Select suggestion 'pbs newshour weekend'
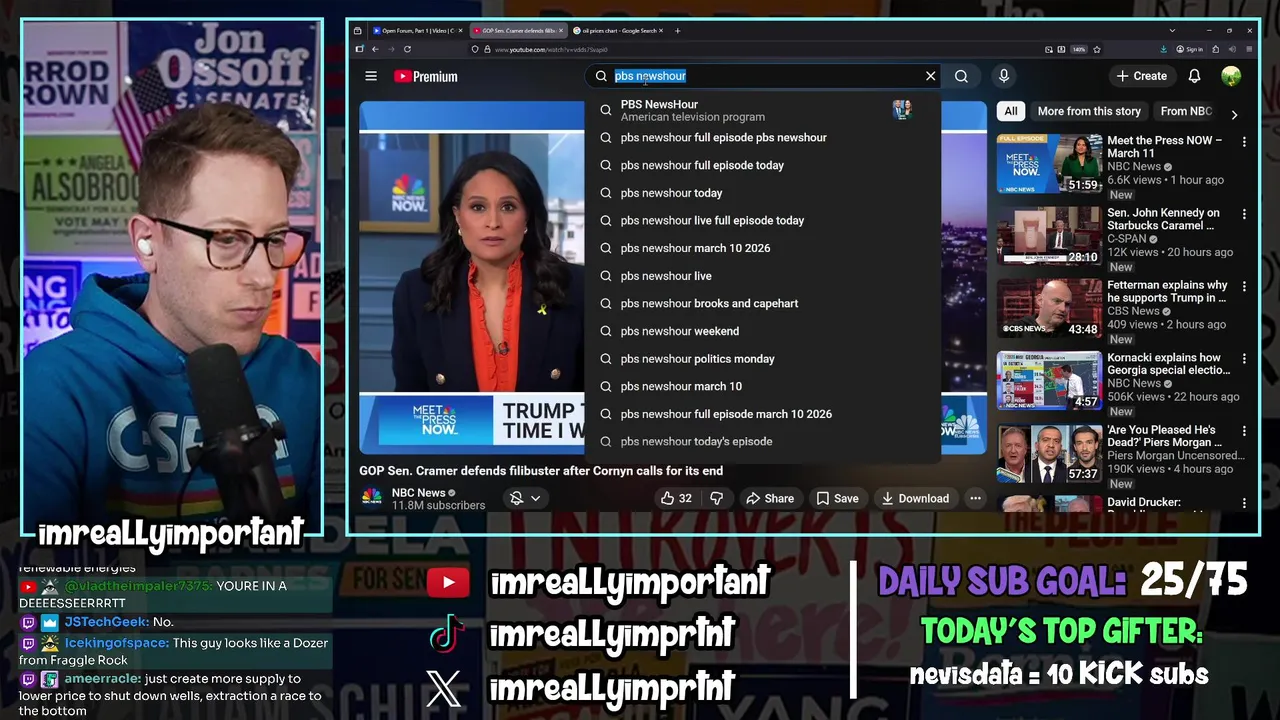 coord(762,331)
